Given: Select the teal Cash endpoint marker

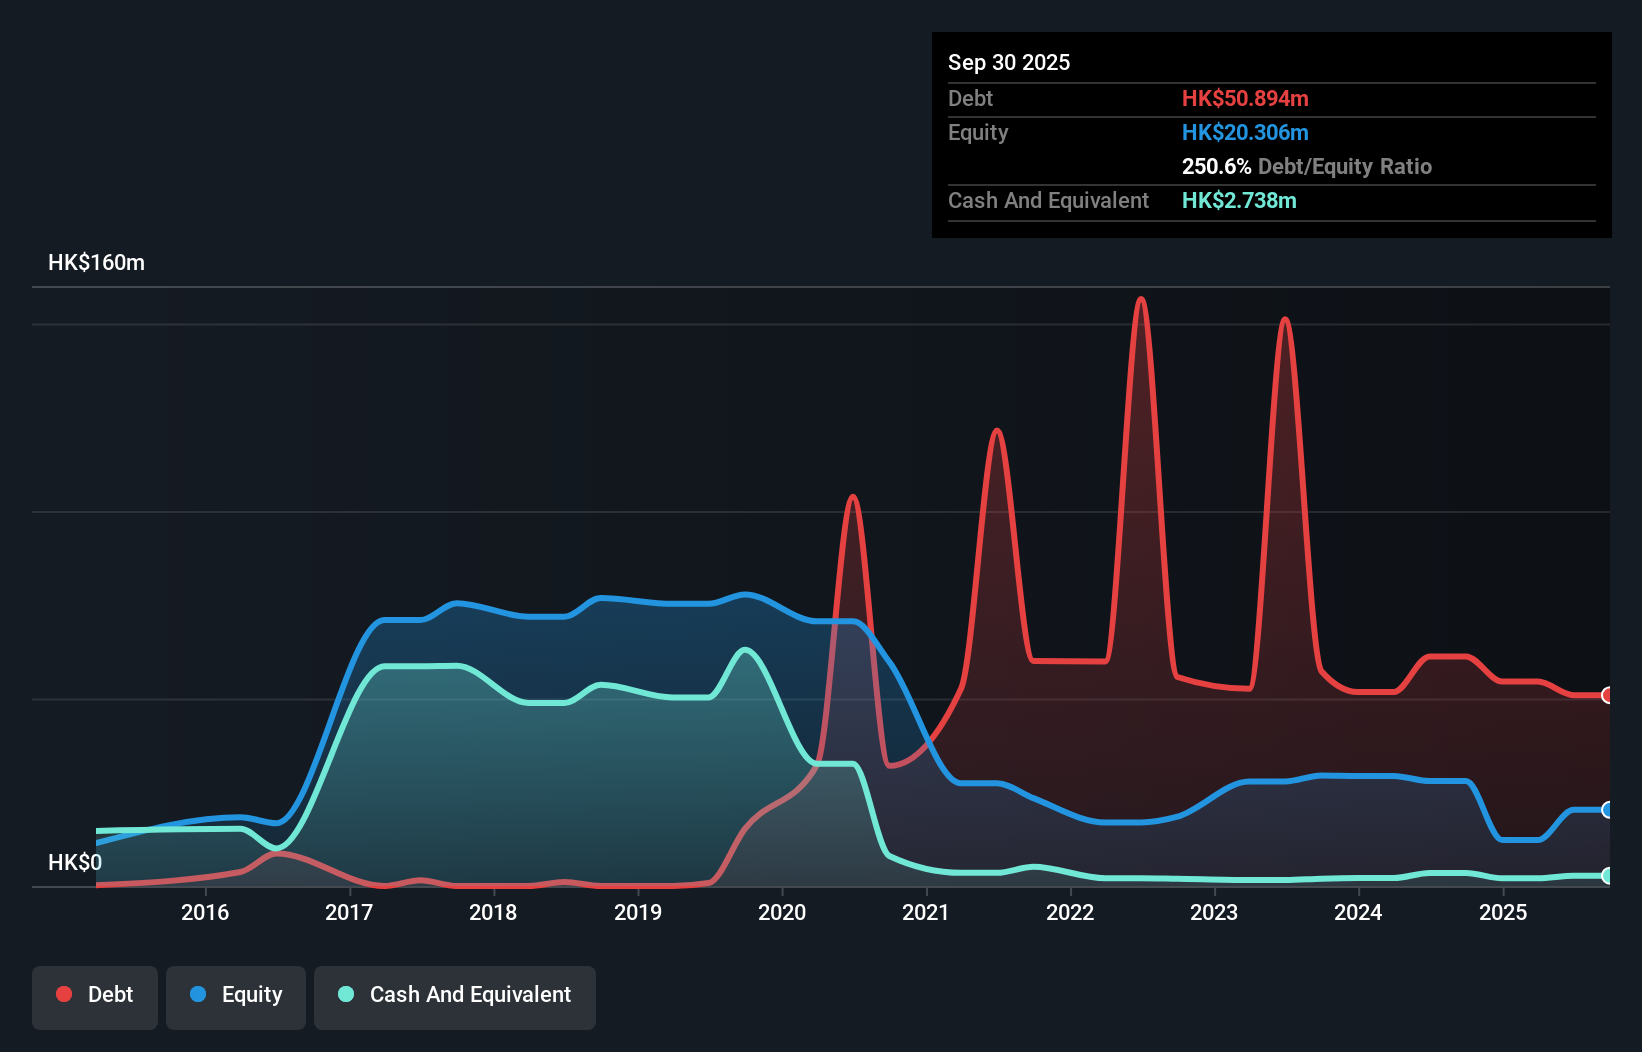Looking at the screenshot, I should click(x=1607, y=875).
